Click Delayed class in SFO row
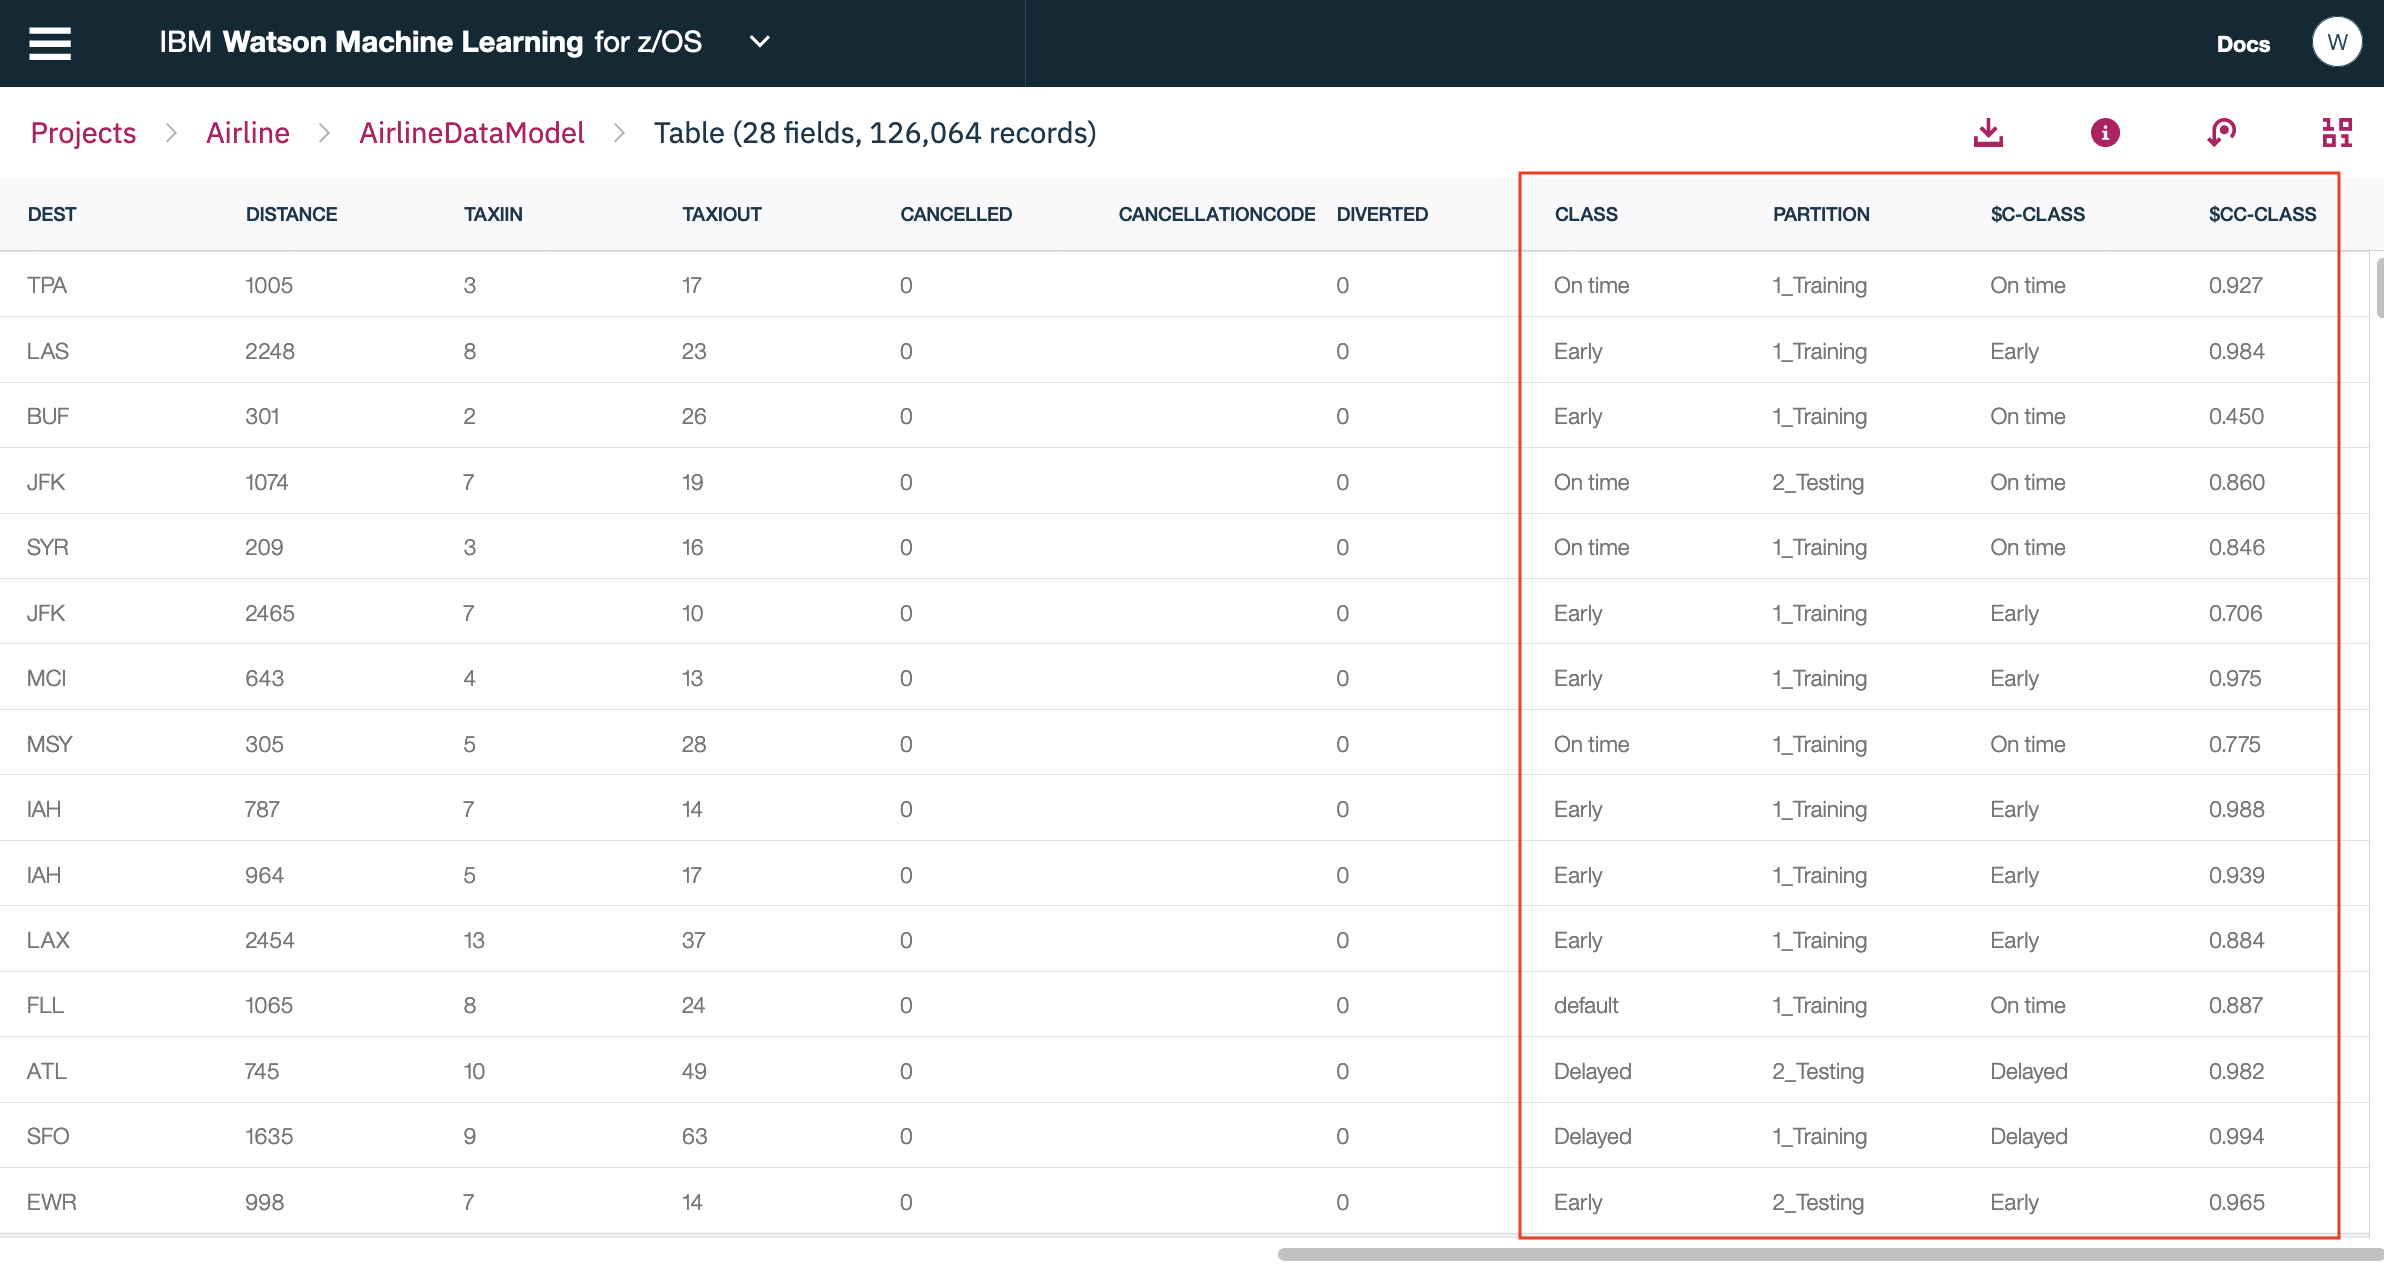 click(x=1593, y=1136)
